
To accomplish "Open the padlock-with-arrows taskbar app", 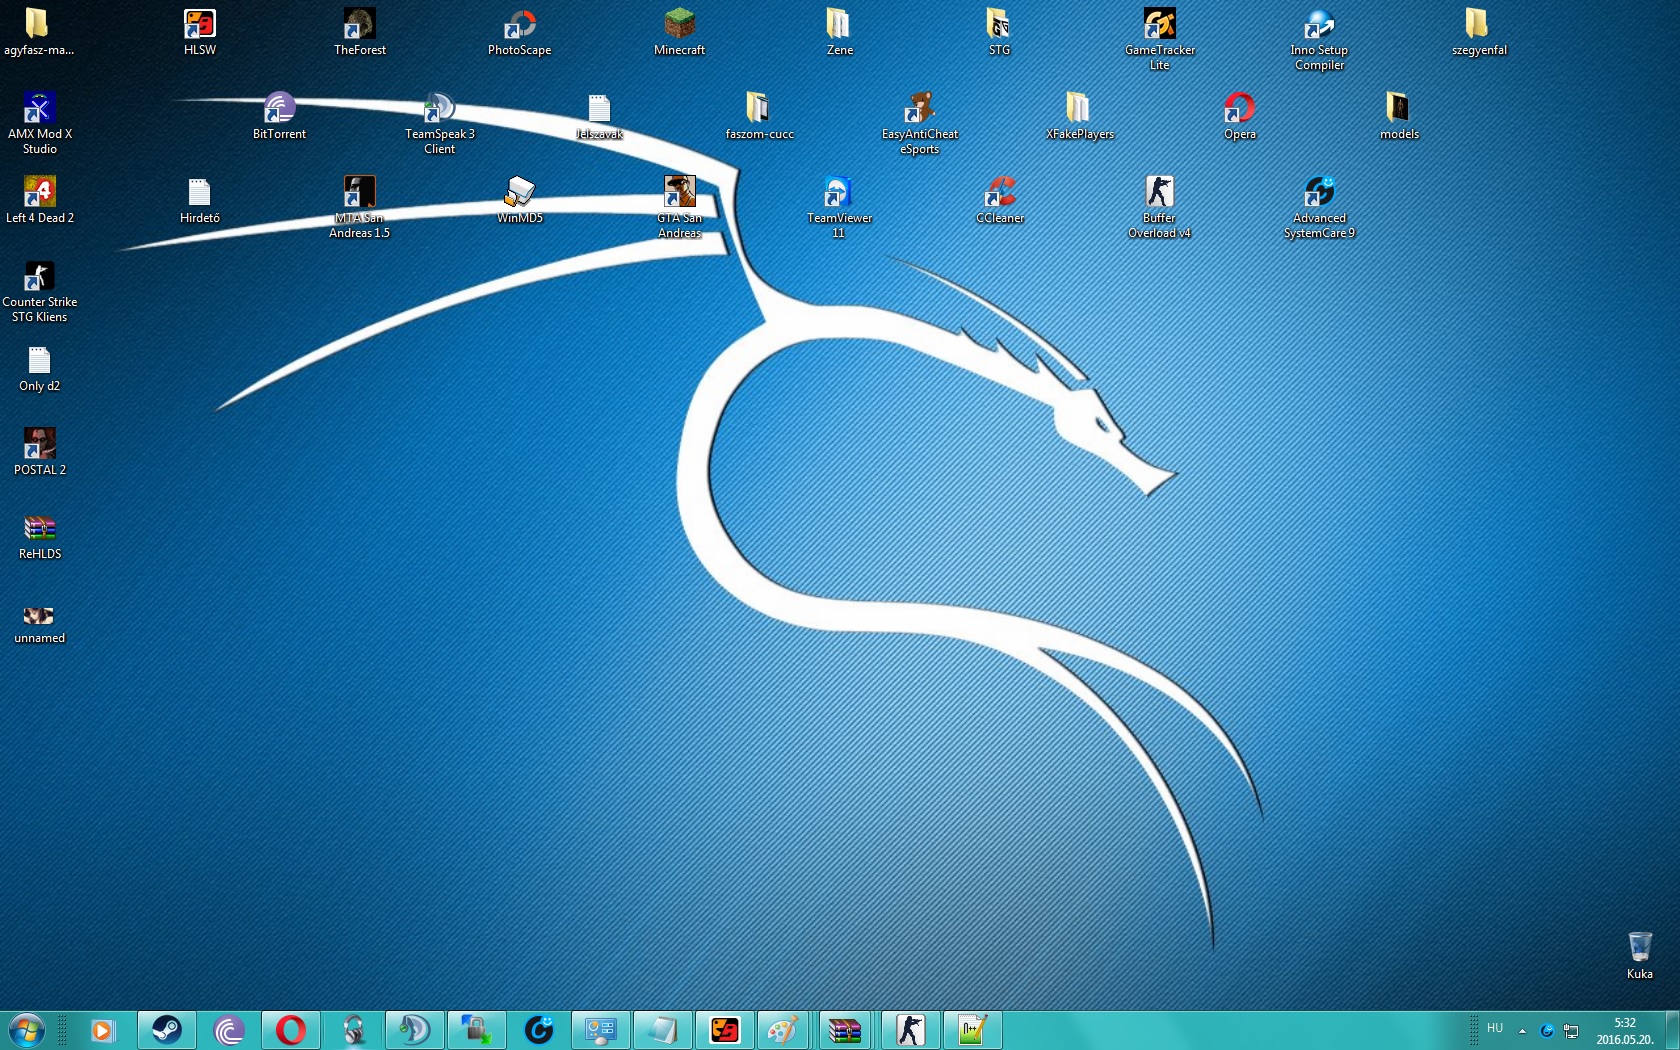I will point(477,1030).
